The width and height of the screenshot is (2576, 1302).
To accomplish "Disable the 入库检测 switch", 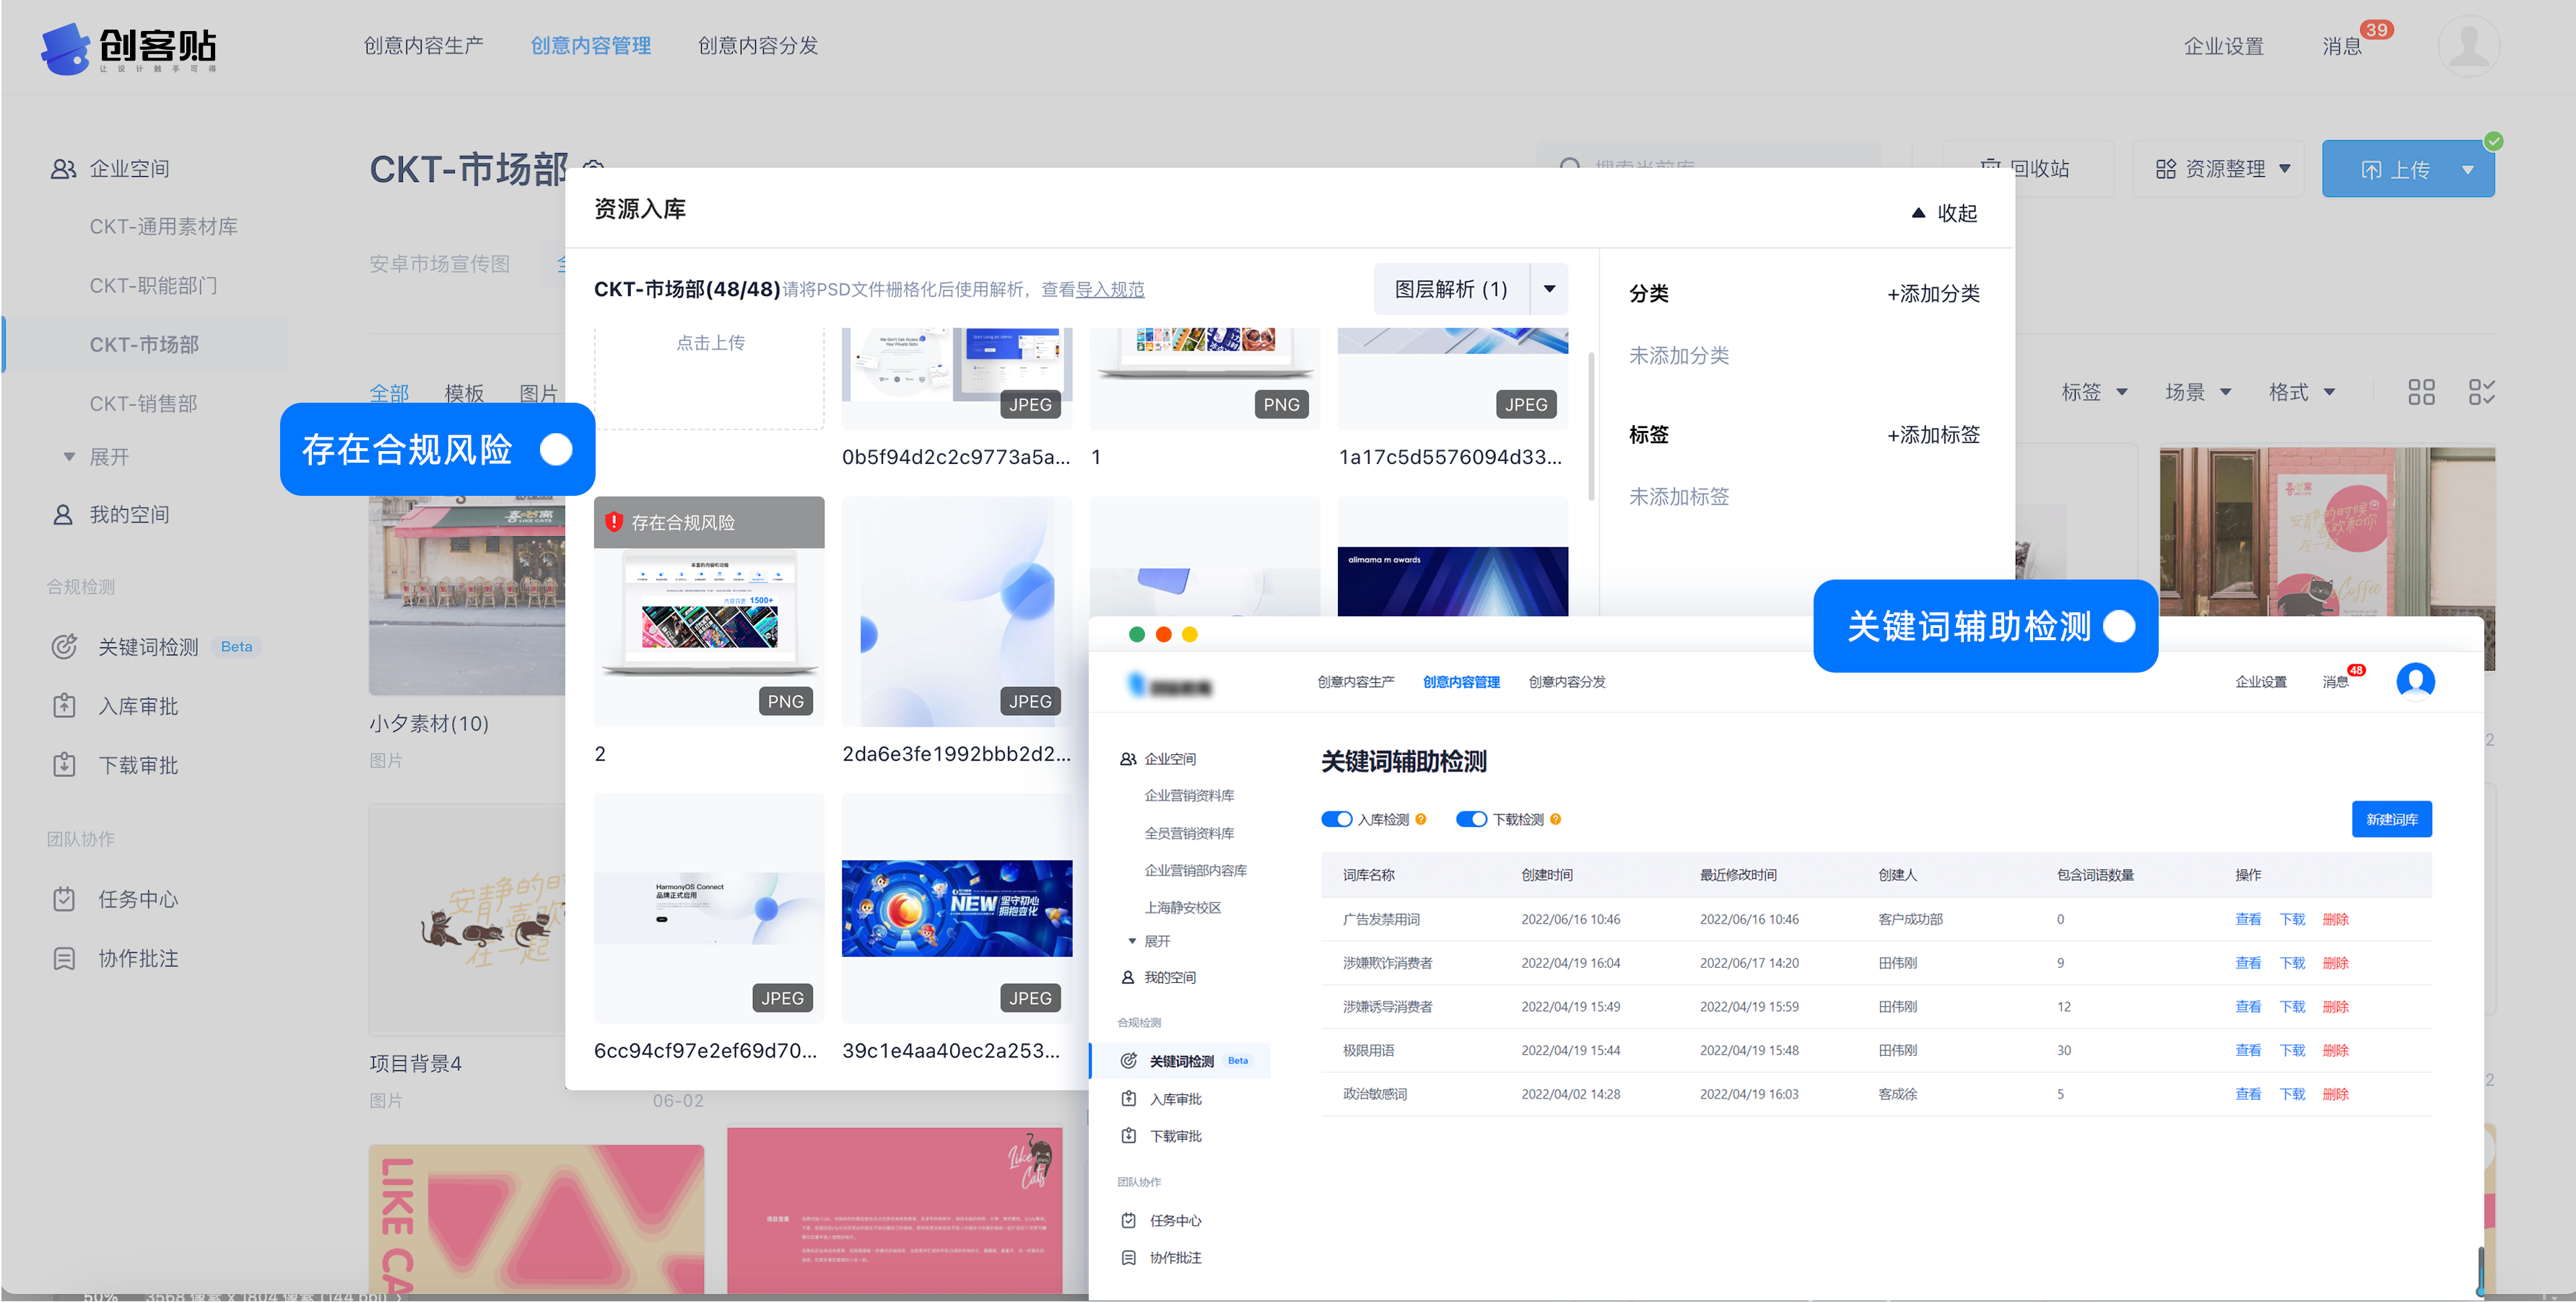I will point(1336,818).
